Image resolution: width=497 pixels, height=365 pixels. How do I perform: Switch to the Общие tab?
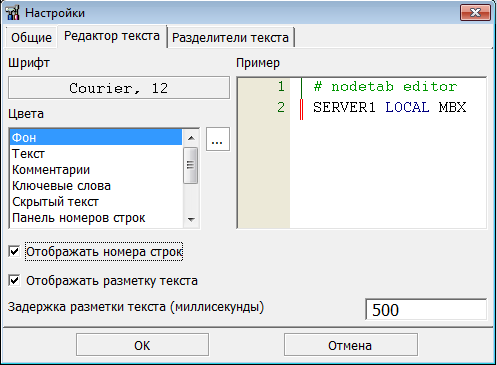(x=31, y=37)
